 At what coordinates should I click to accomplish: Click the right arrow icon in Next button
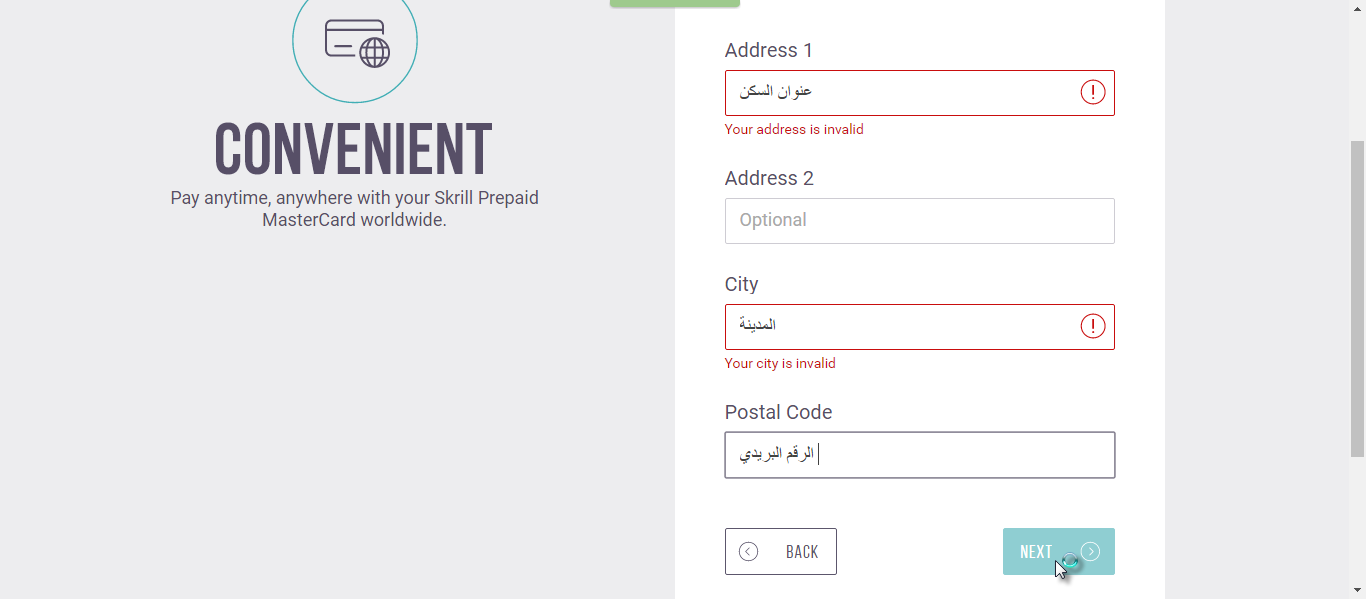click(x=1090, y=552)
